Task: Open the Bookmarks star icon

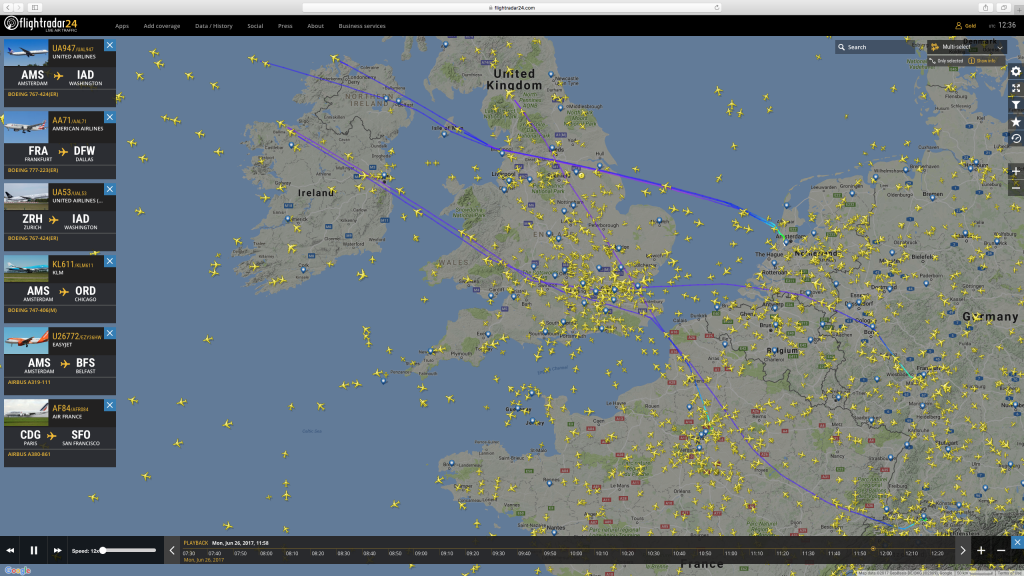Action: (1016, 122)
